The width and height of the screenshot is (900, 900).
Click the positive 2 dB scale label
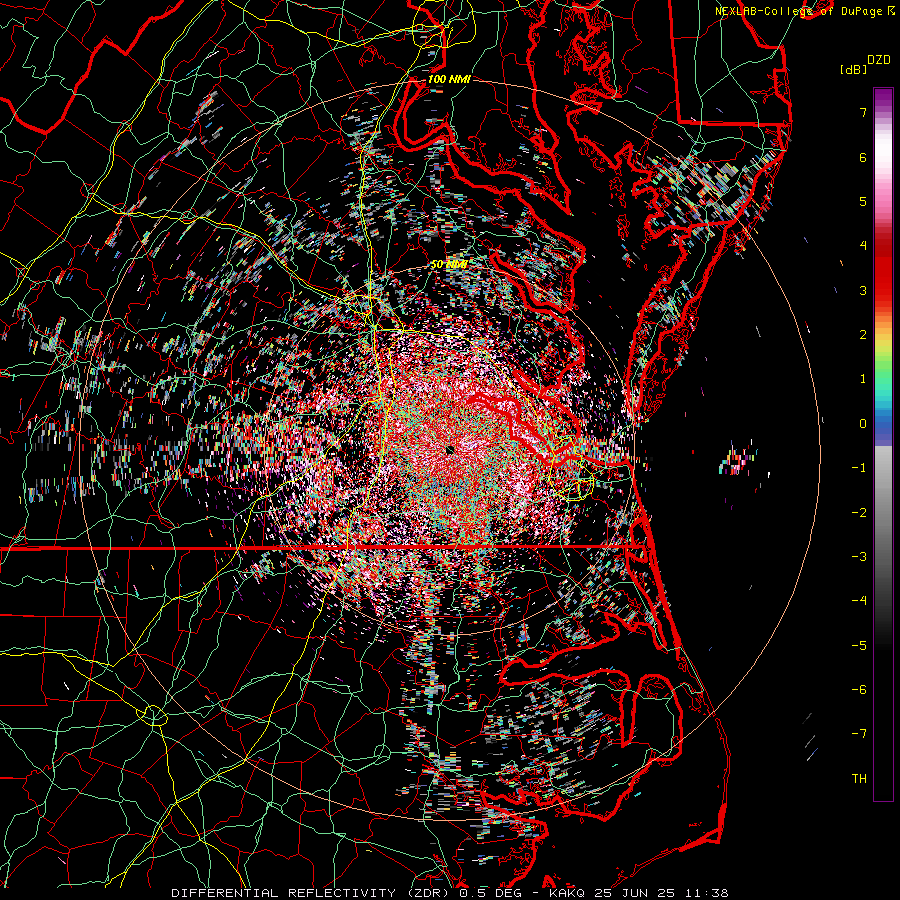click(x=863, y=335)
